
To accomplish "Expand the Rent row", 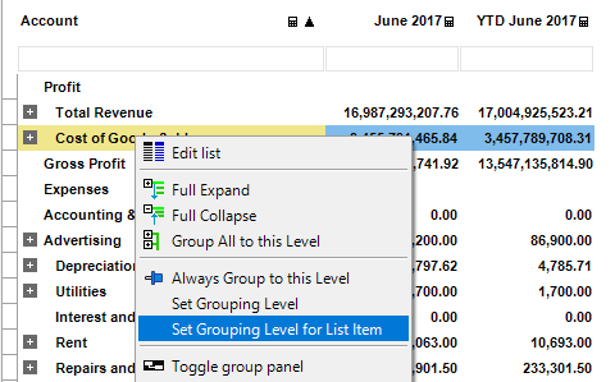I will pyautogui.click(x=30, y=342).
